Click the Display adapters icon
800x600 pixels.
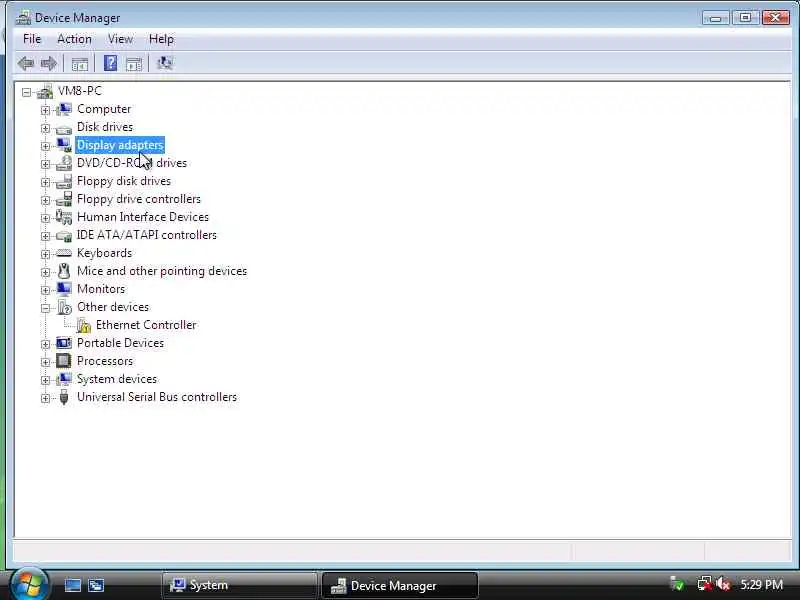(64, 145)
